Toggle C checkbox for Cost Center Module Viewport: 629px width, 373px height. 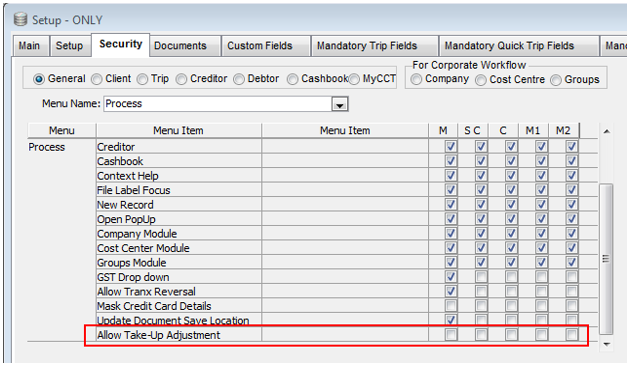[511, 247]
